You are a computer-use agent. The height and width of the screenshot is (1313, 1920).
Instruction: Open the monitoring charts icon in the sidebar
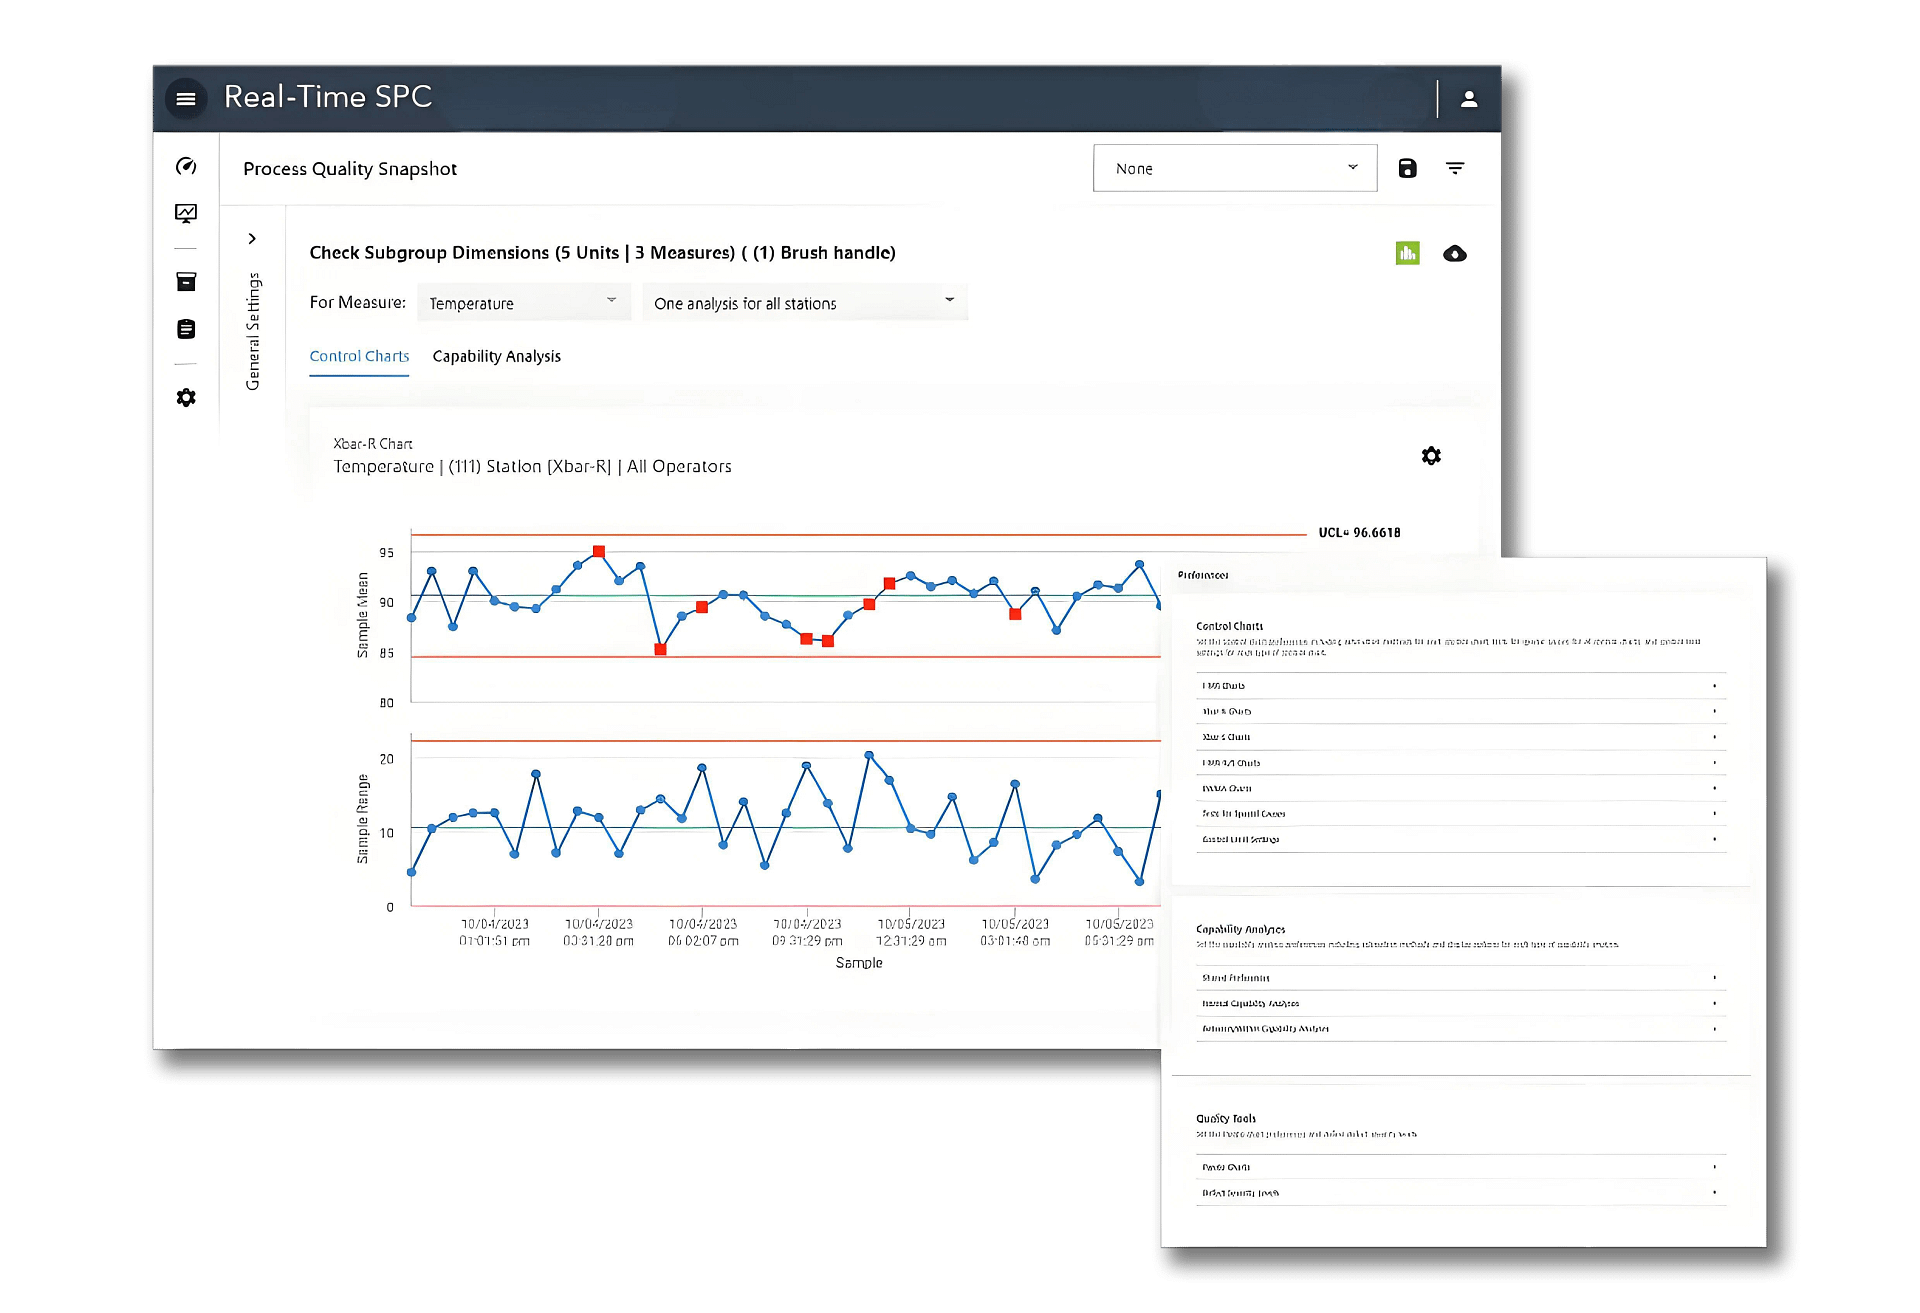tap(186, 212)
